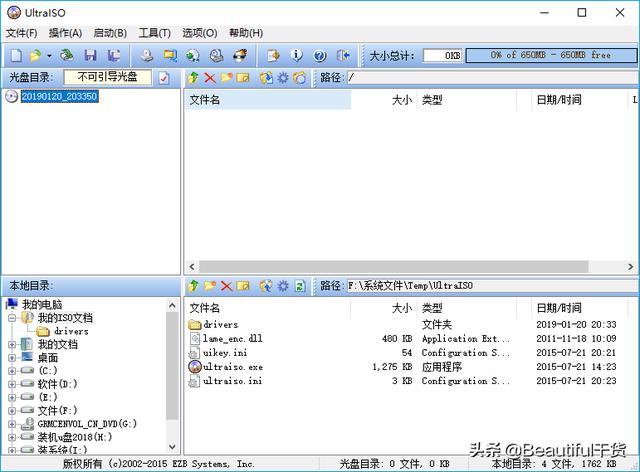Image resolution: width=640 pixels, height=472 pixels.
Task: Open the 帮助(H) menu
Action: pyautogui.click(x=246, y=33)
